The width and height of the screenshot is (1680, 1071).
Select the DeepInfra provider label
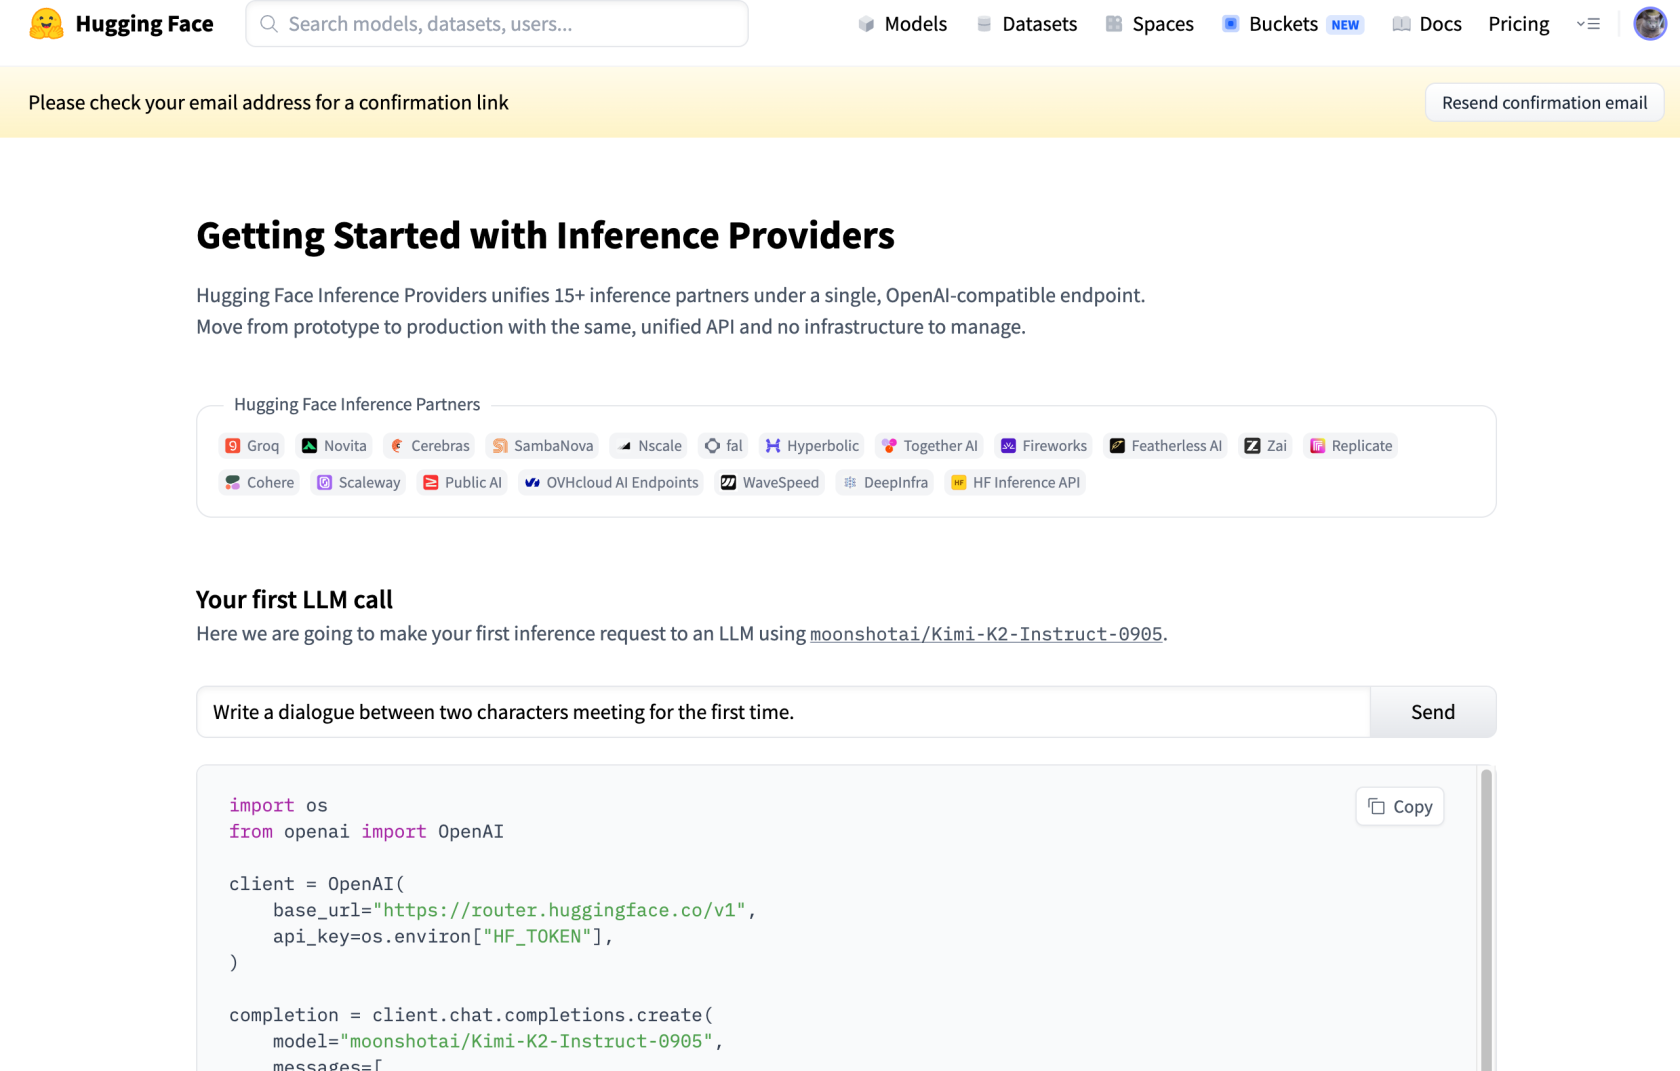896,483
